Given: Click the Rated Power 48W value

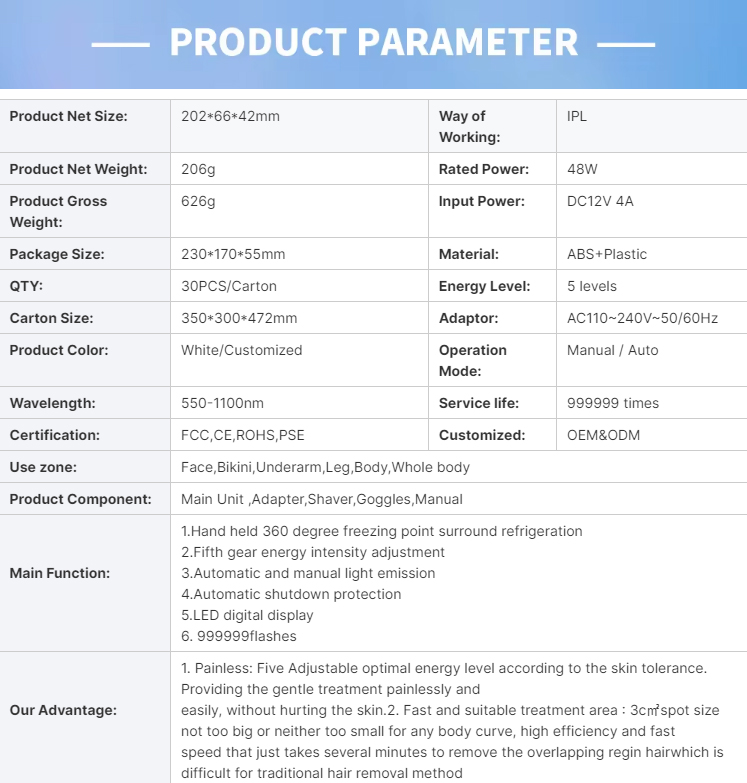Looking at the screenshot, I should tap(582, 169).
